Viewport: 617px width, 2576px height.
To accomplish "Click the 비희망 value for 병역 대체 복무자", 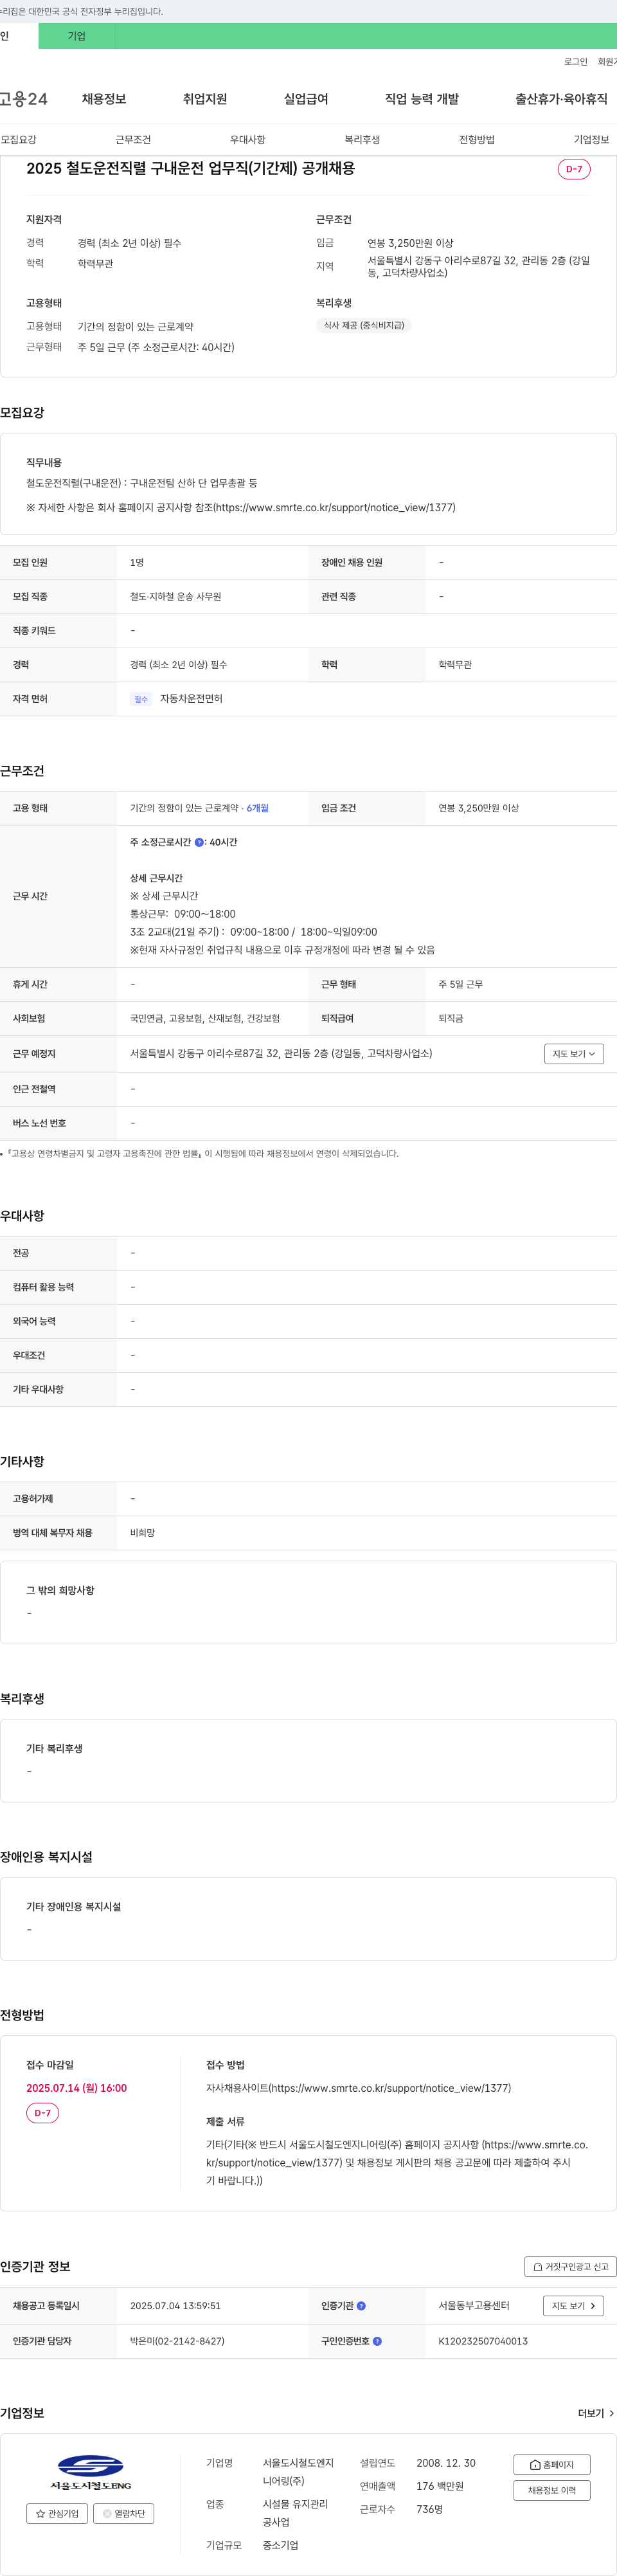I will click(x=142, y=1533).
